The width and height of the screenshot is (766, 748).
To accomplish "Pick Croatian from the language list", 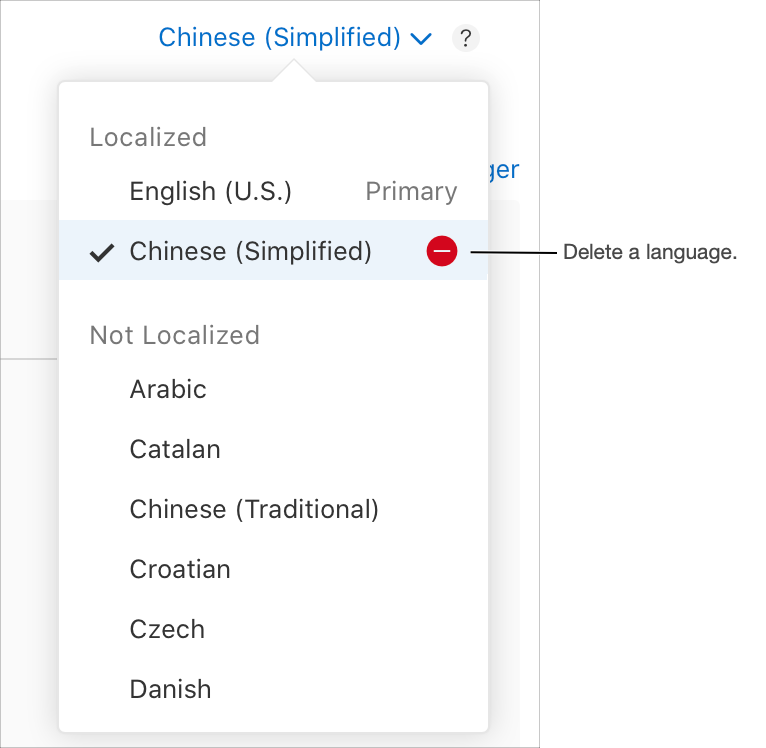I will pyautogui.click(x=180, y=569).
